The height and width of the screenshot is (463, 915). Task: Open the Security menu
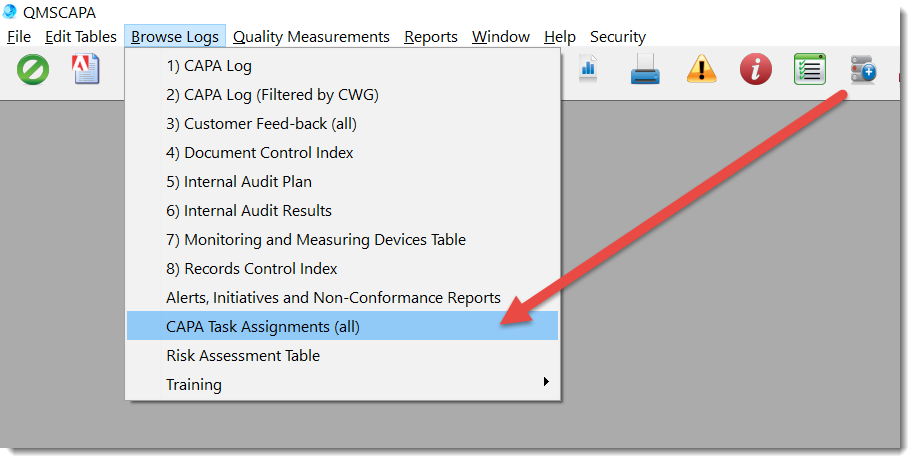coord(618,37)
